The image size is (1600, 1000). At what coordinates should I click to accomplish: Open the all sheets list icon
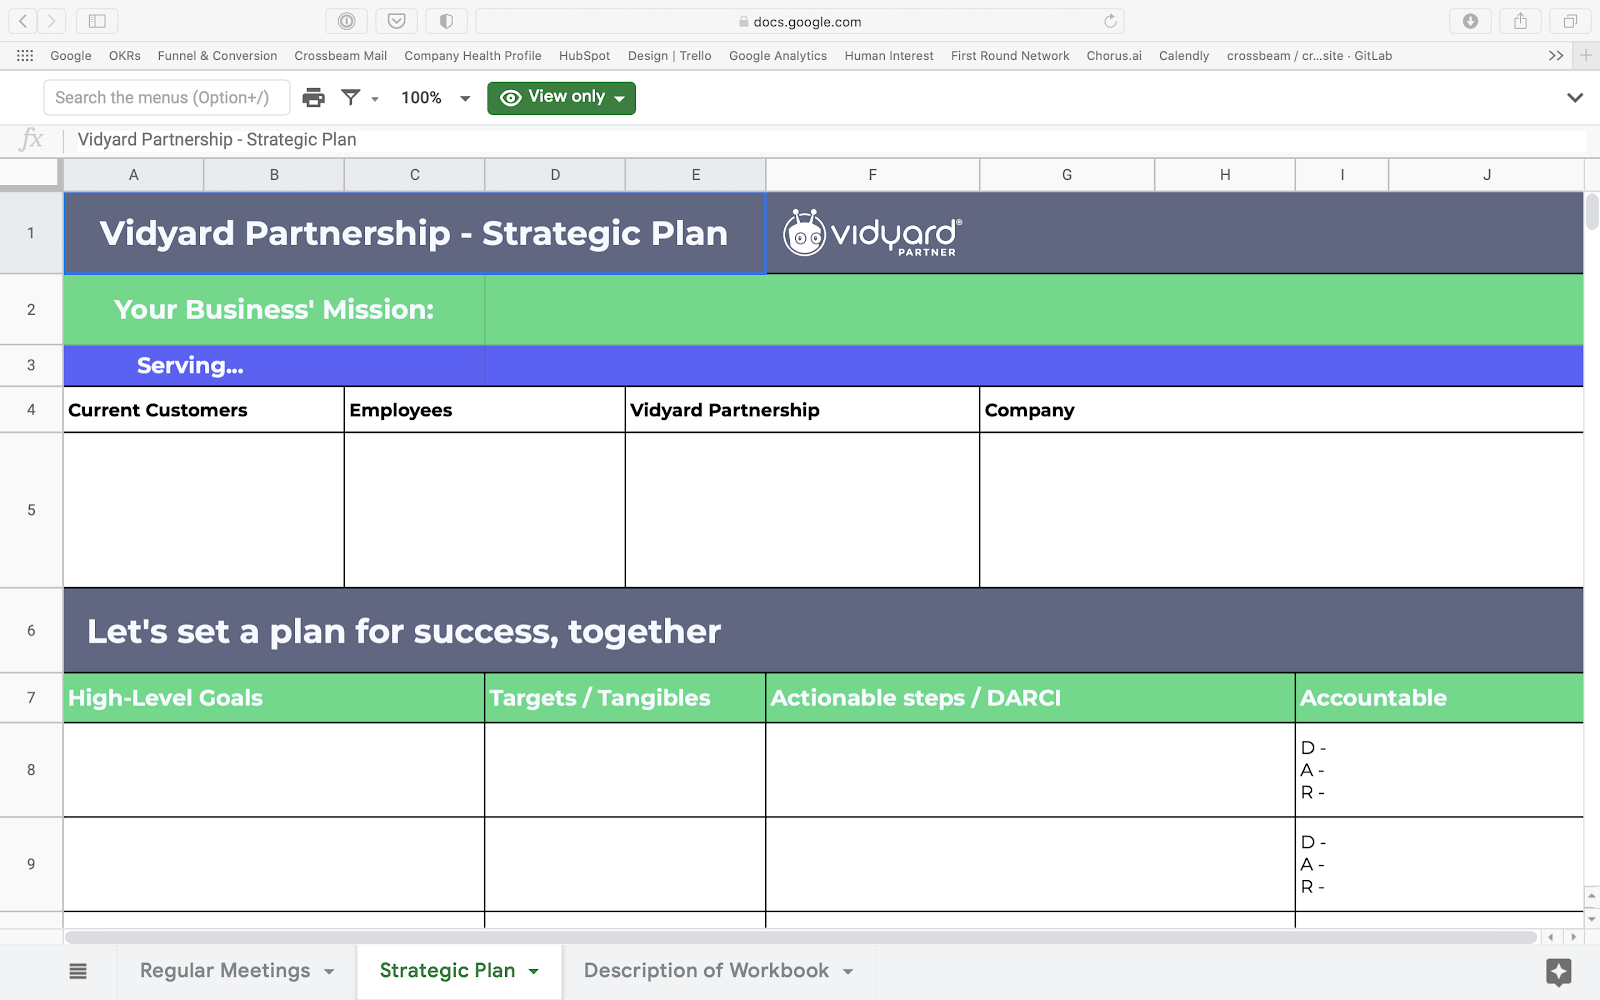click(x=78, y=971)
